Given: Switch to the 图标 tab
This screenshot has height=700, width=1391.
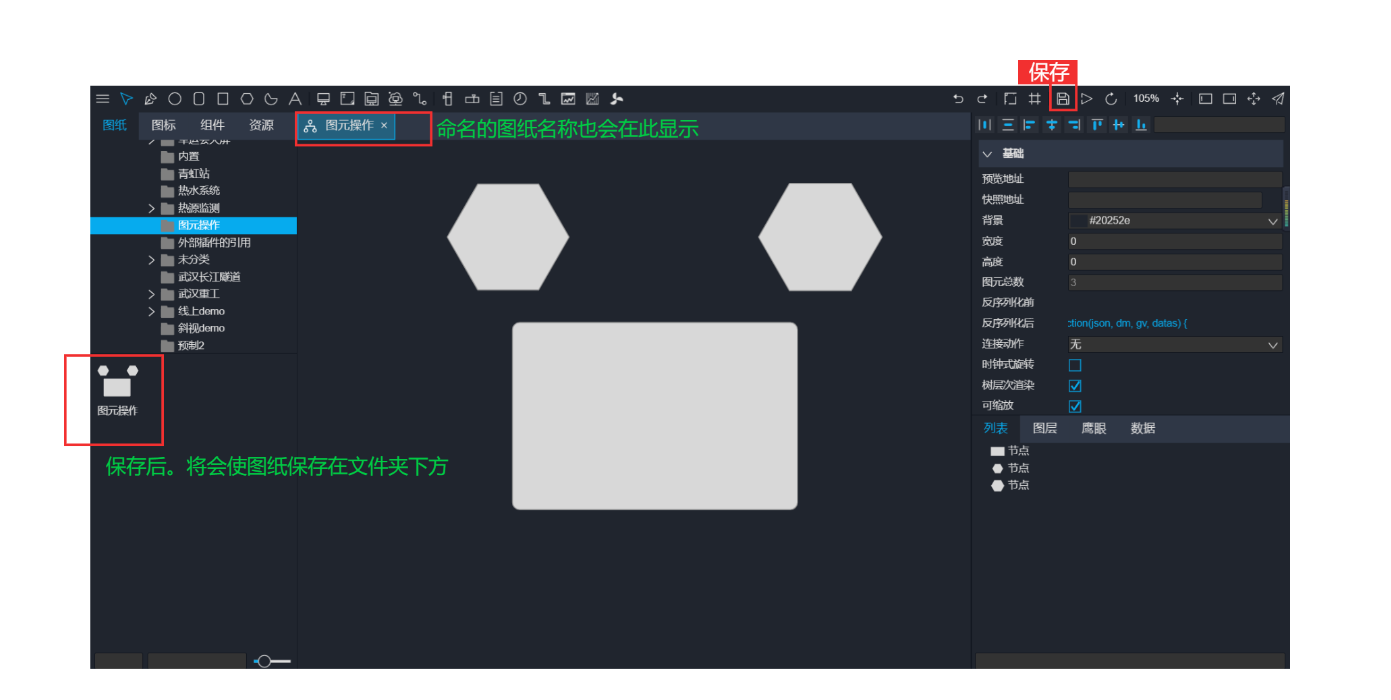Looking at the screenshot, I should click(163, 126).
